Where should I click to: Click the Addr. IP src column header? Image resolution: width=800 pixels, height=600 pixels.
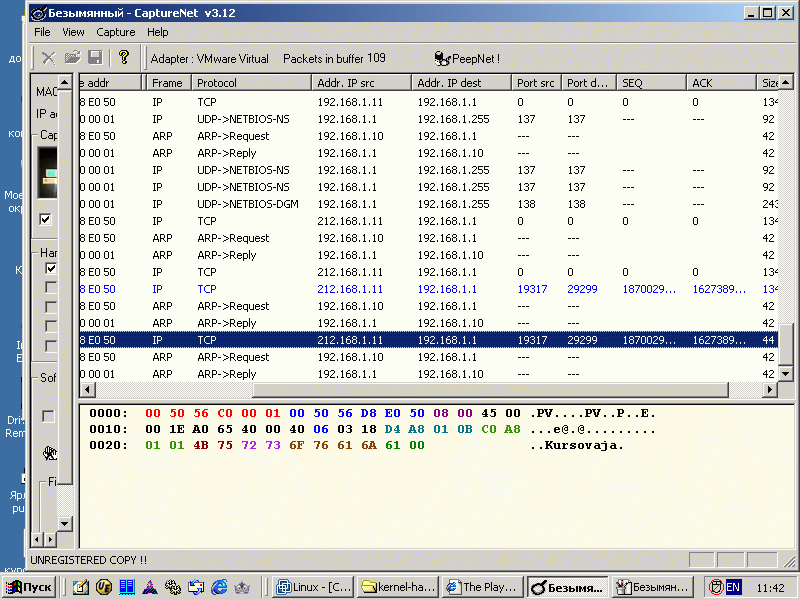pyautogui.click(x=360, y=83)
